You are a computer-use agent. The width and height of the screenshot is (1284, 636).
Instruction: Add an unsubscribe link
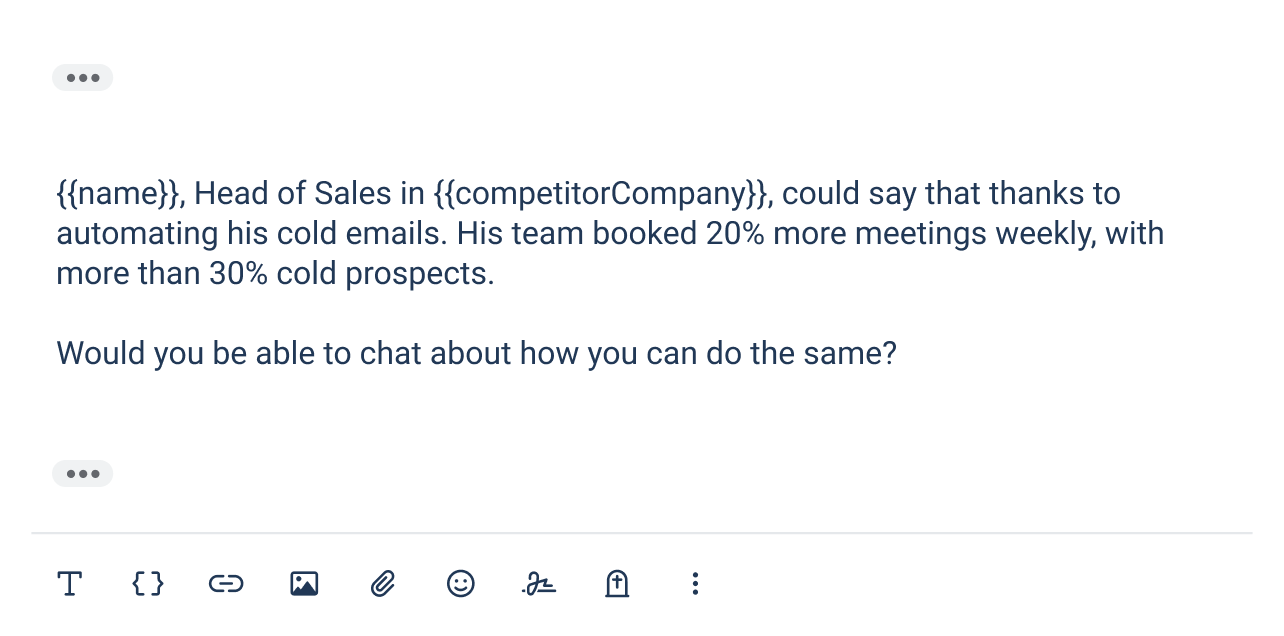[617, 584]
